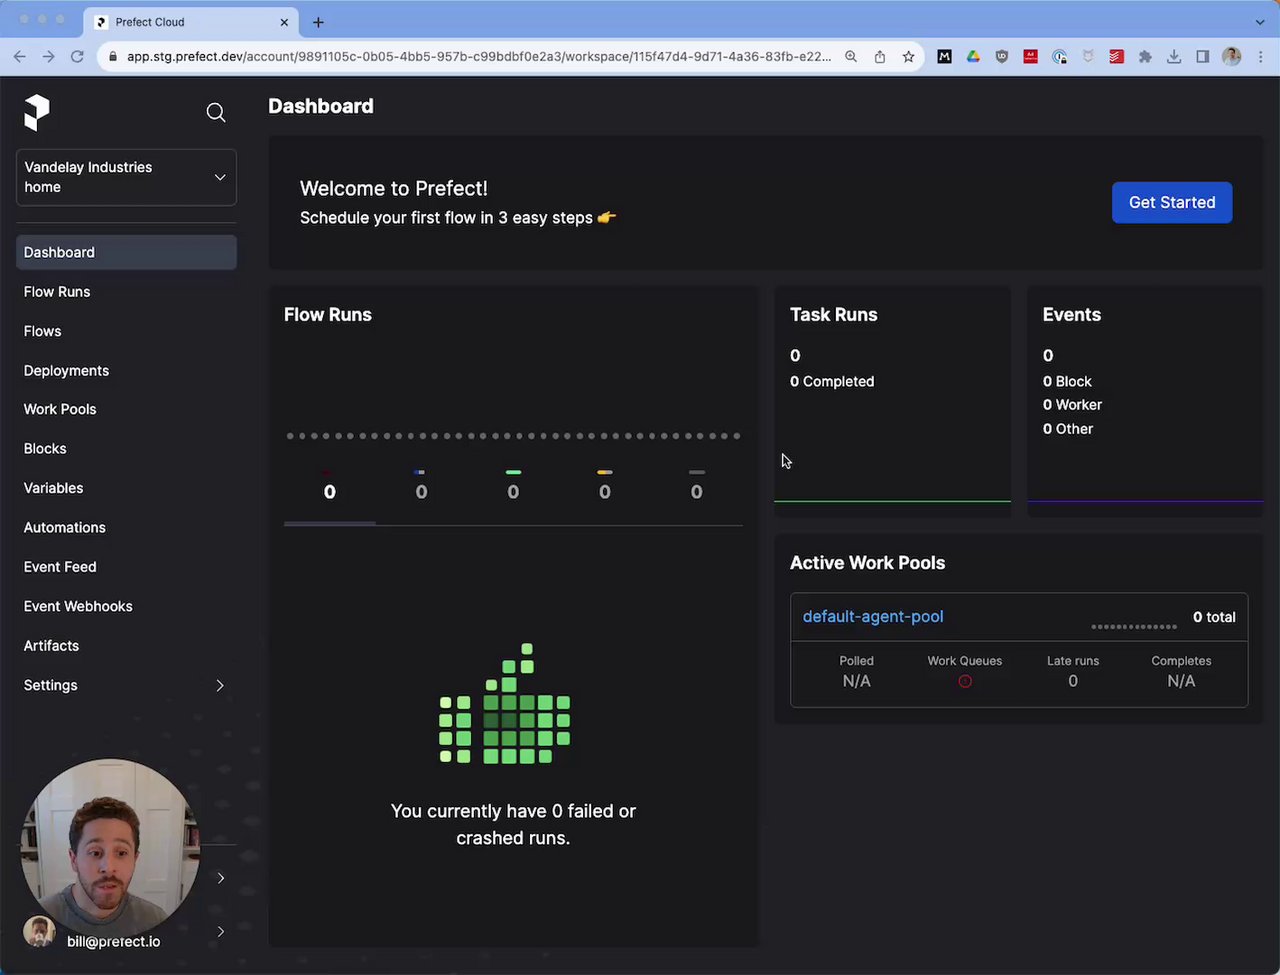Click the Chrome profile avatar in the toolbar
Image resolution: width=1280 pixels, height=975 pixels.
click(1232, 57)
